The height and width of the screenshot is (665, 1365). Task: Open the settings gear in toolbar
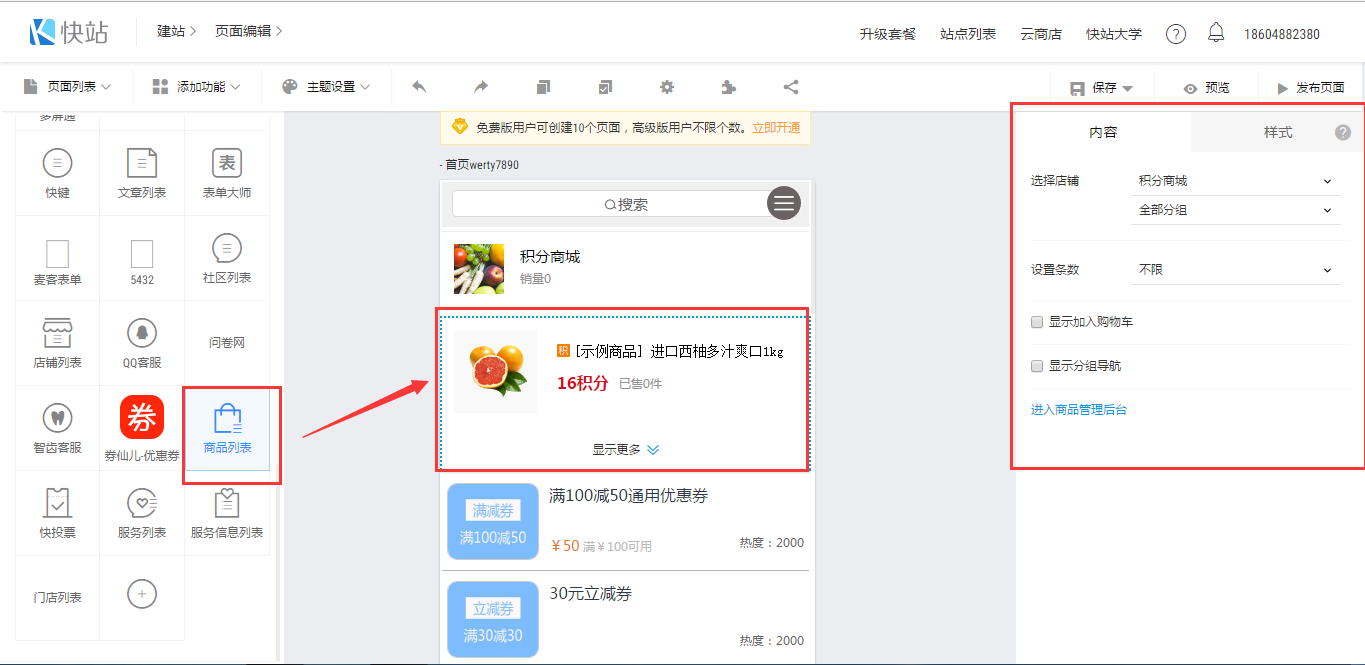click(667, 87)
